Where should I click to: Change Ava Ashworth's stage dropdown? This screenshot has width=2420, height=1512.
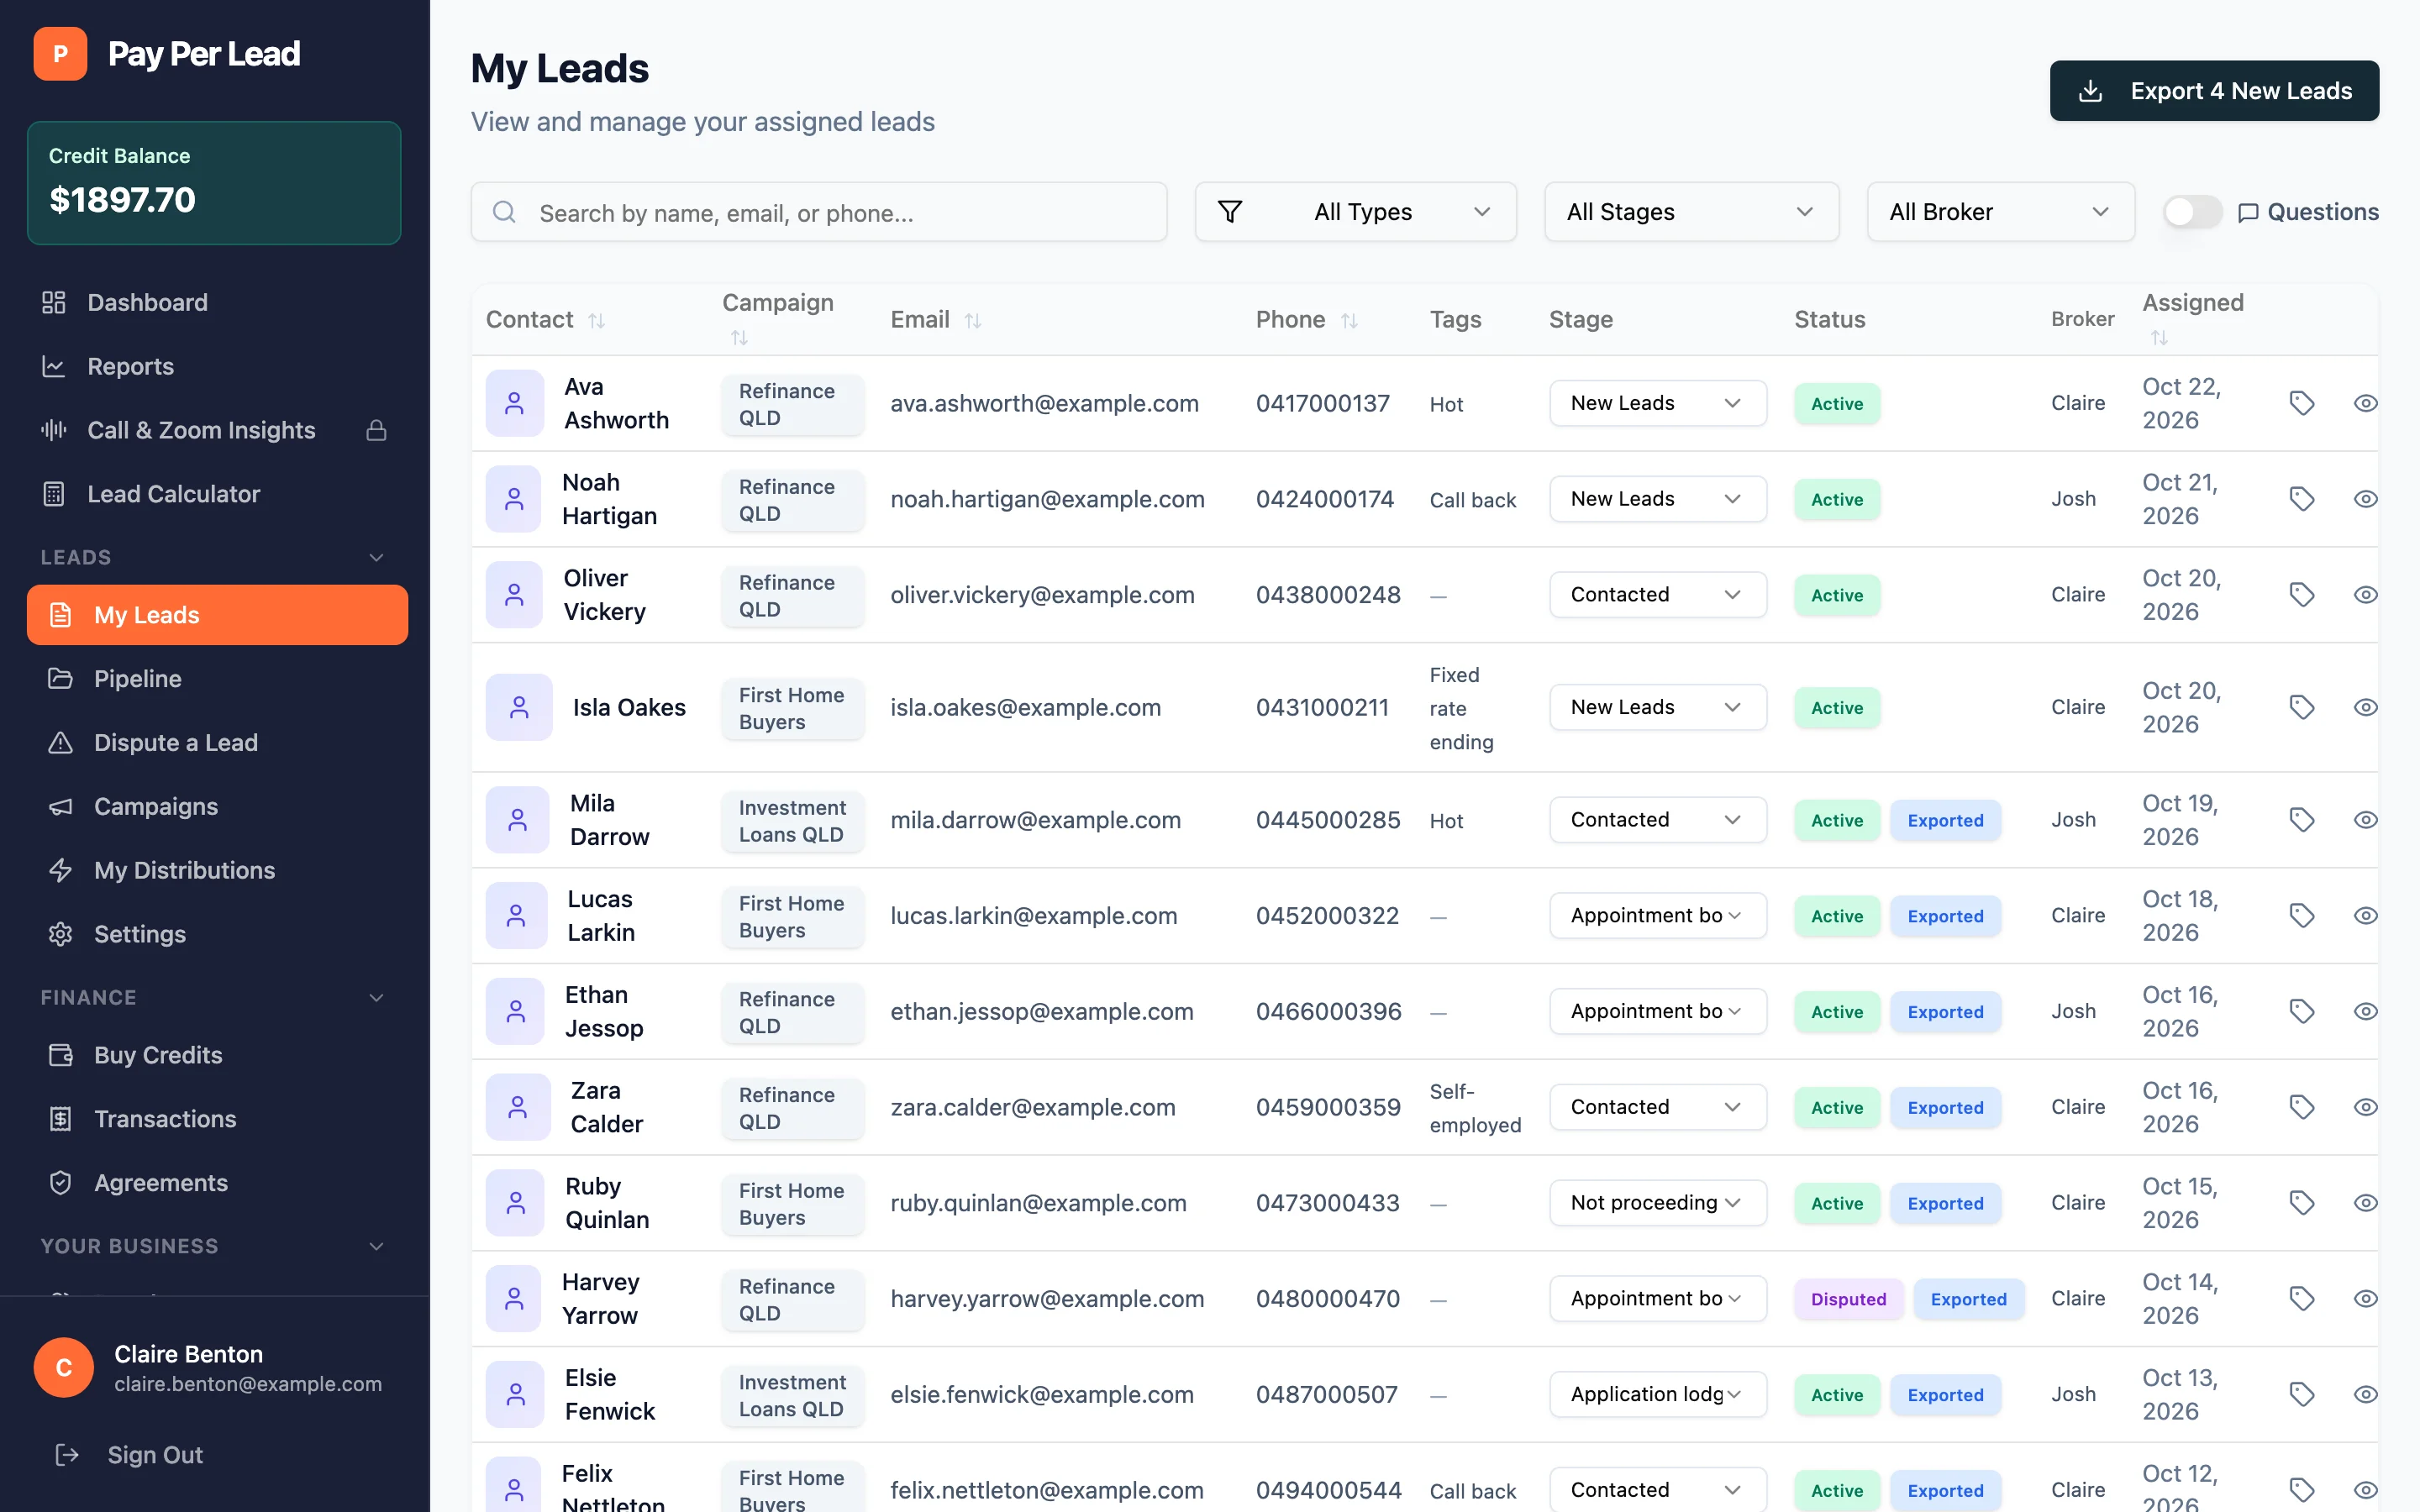pyautogui.click(x=1657, y=403)
